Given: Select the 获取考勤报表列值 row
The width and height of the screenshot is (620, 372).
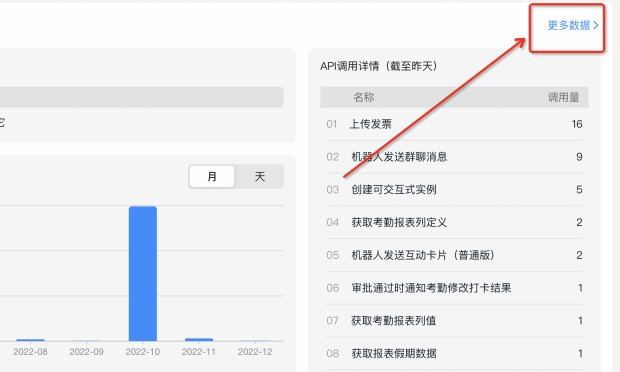Looking at the screenshot, I should 454,321.
